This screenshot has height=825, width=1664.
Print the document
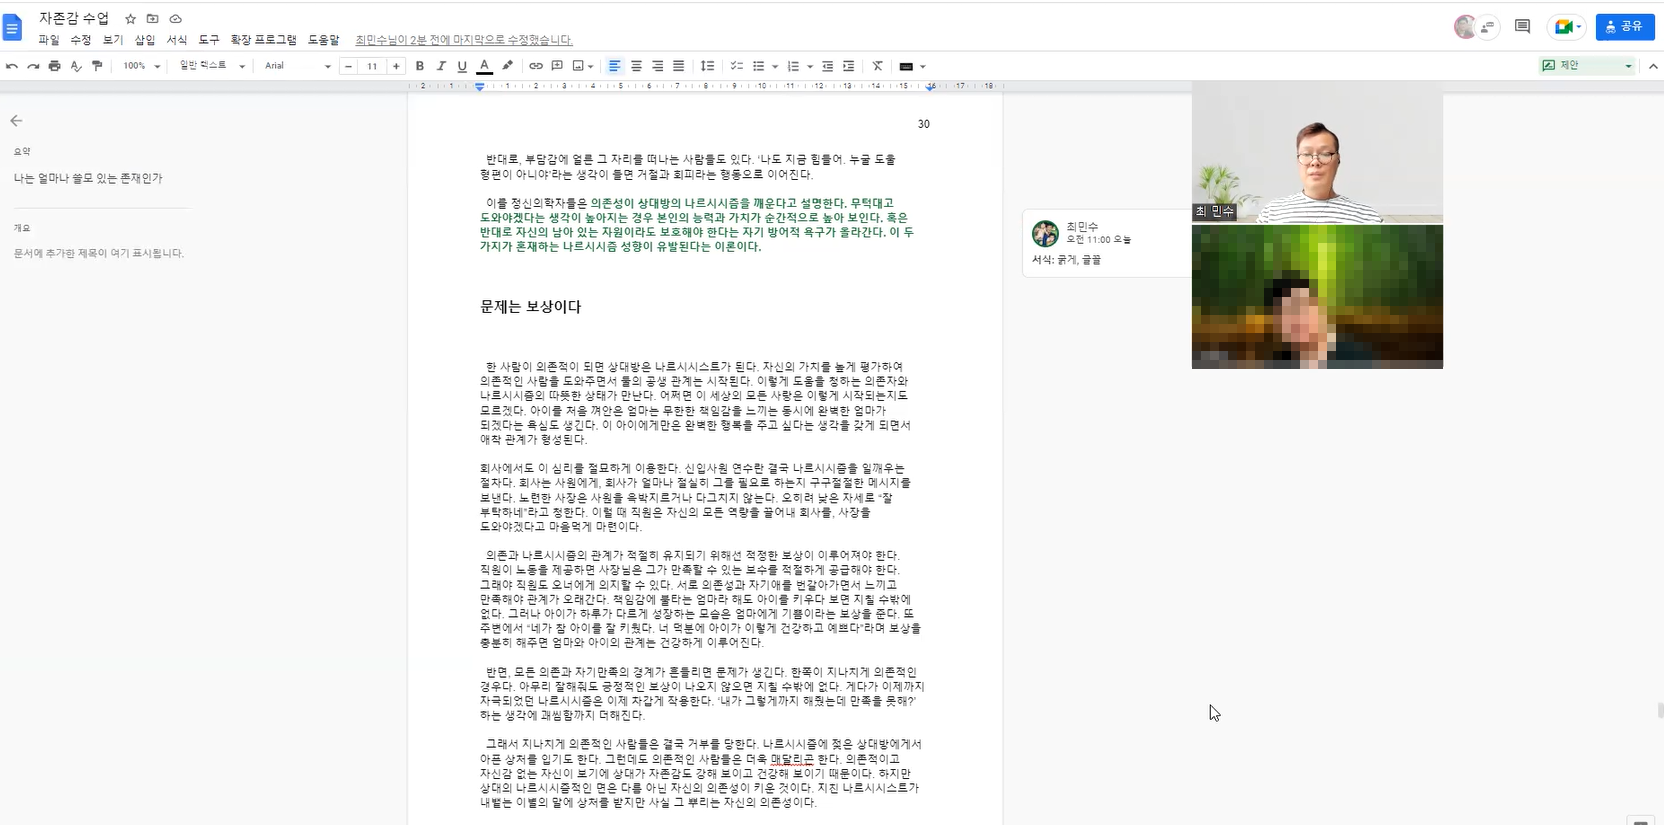(54, 66)
